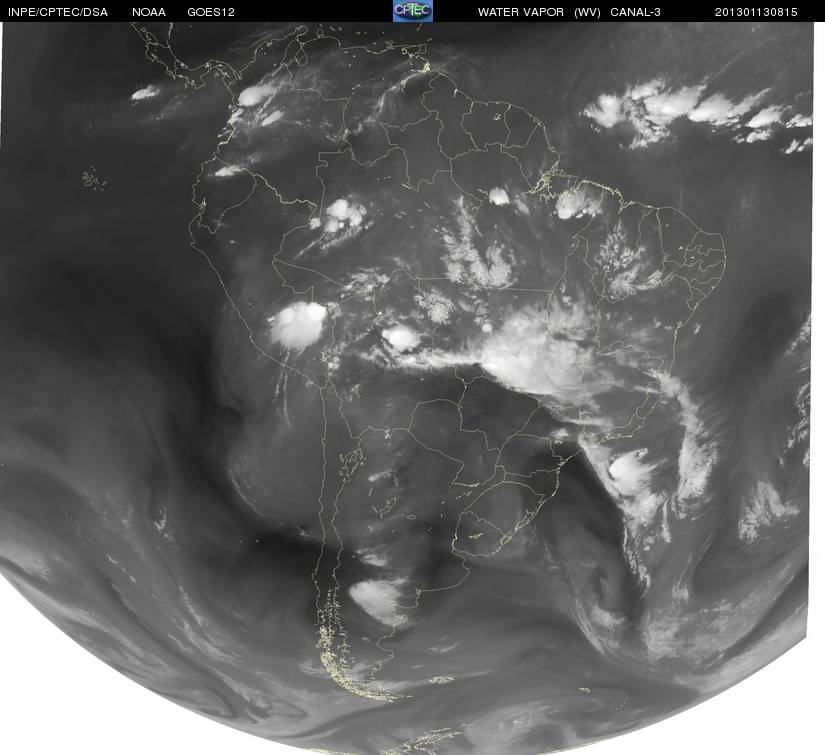Click the CANAL-3 channel label
The width and height of the screenshot is (825, 755).
tap(636, 12)
